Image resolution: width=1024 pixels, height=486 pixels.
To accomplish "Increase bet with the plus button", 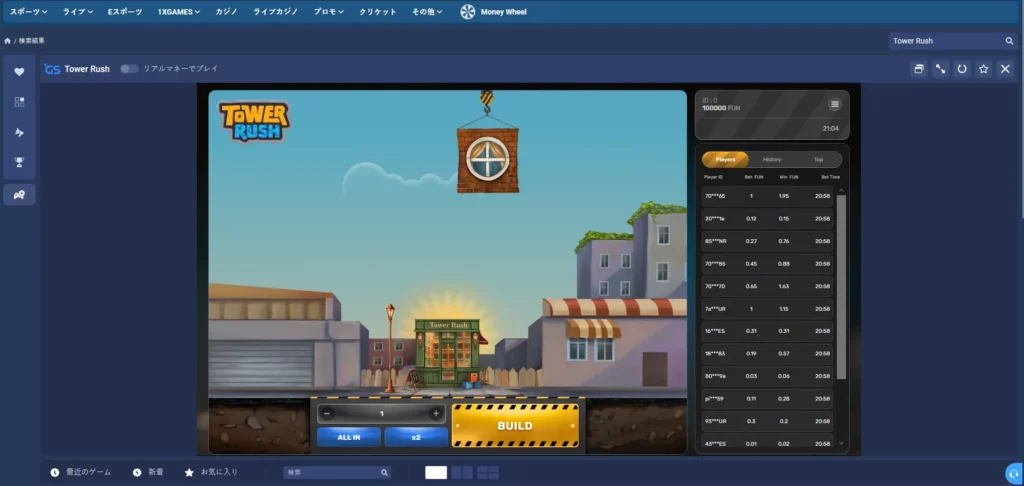I will click(436, 413).
